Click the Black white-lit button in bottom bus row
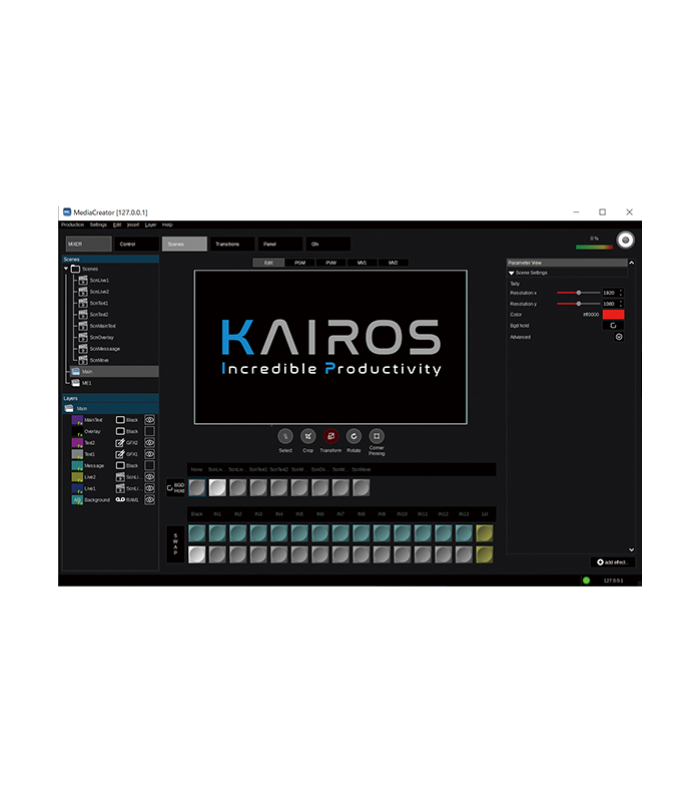This screenshot has height=800, width=700. 197,554
